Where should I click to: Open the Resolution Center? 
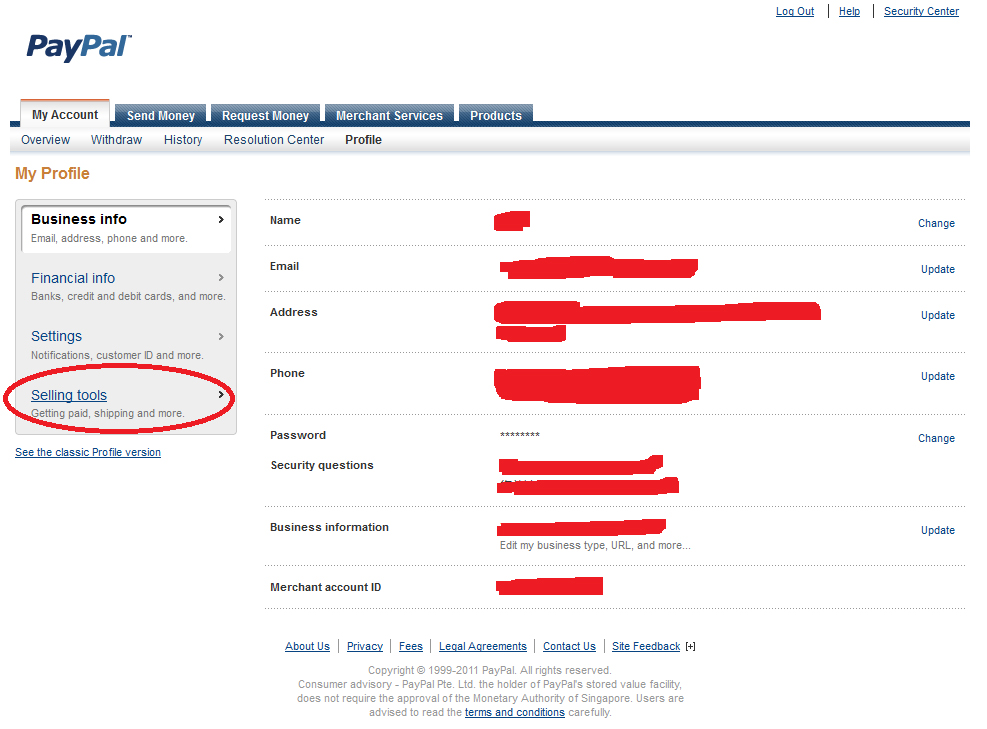click(x=274, y=140)
